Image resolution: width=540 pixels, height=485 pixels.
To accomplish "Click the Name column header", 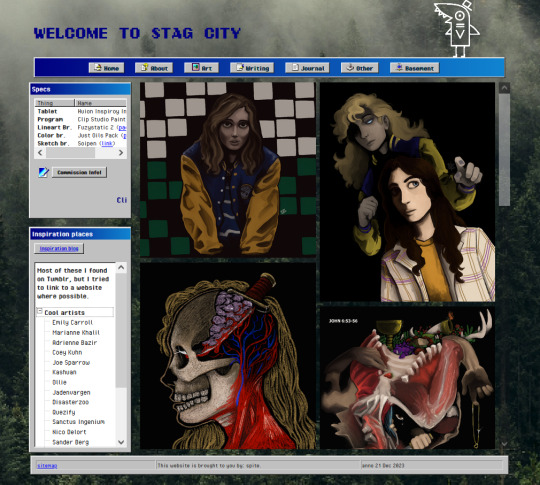I will [x=101, y=103].
